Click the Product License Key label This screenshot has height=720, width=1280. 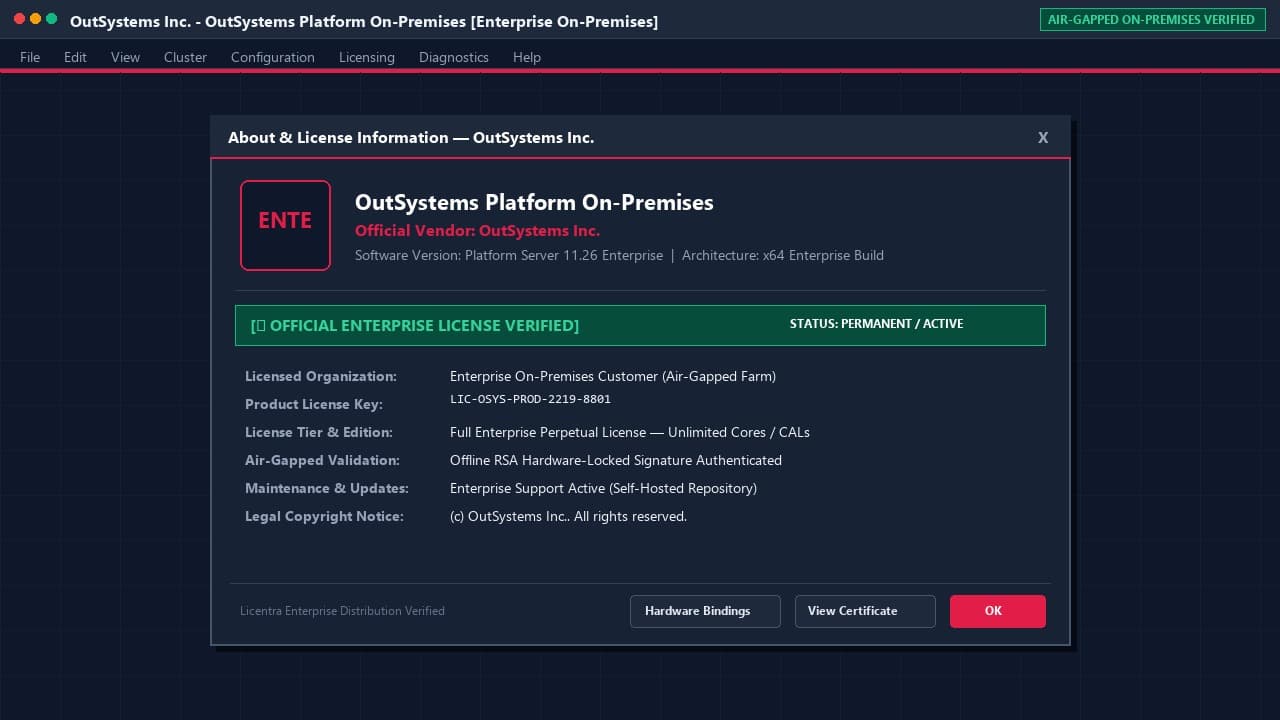[314, 404]
